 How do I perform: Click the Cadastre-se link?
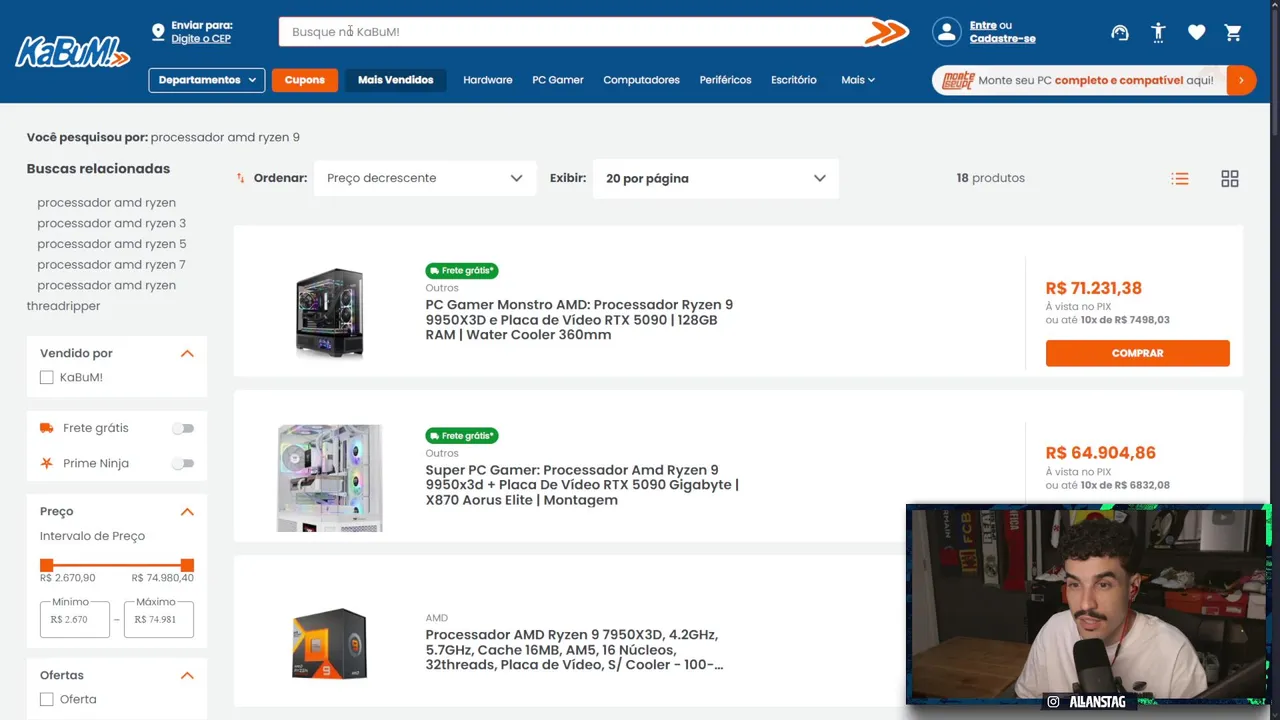[1002, 39]
